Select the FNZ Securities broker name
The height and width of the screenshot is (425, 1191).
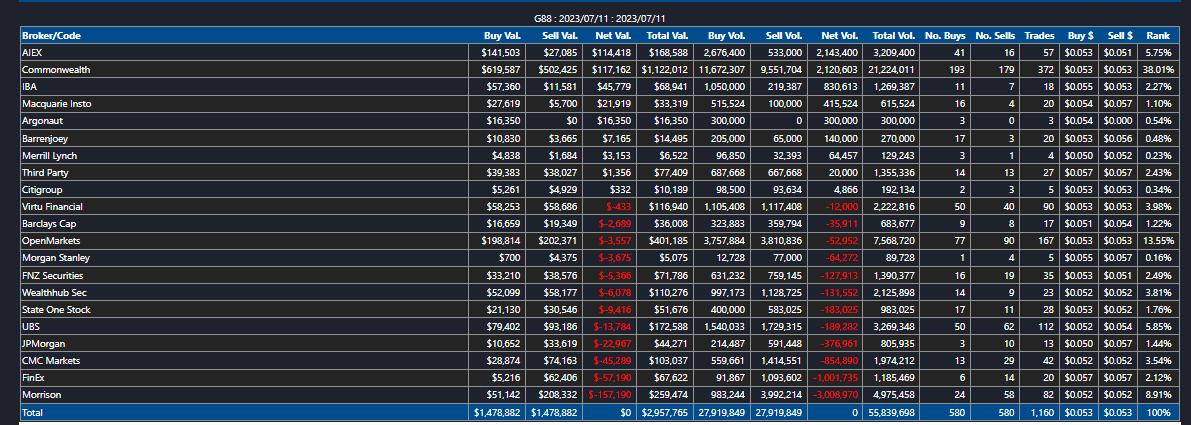click(52, 275)
